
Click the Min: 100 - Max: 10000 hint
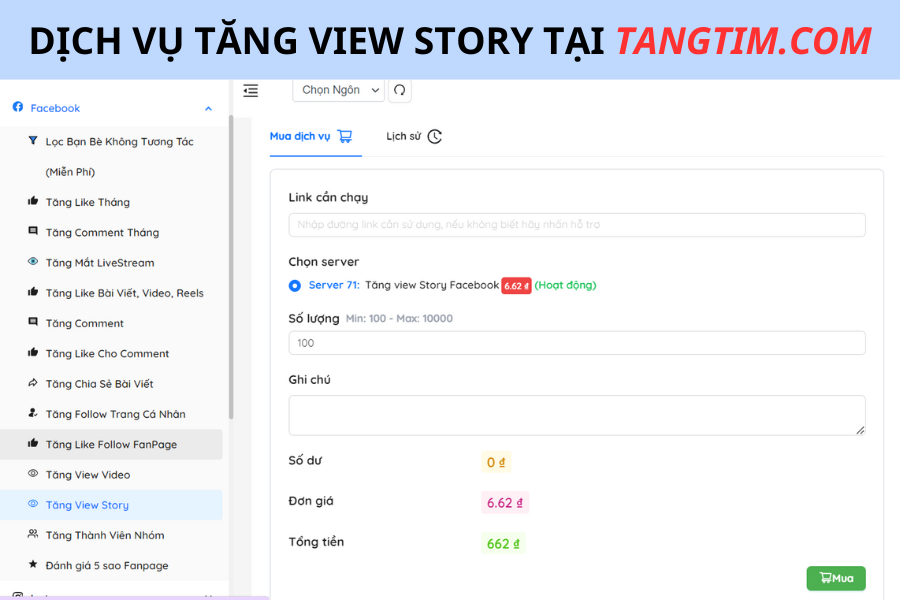(x=399, y=319)
